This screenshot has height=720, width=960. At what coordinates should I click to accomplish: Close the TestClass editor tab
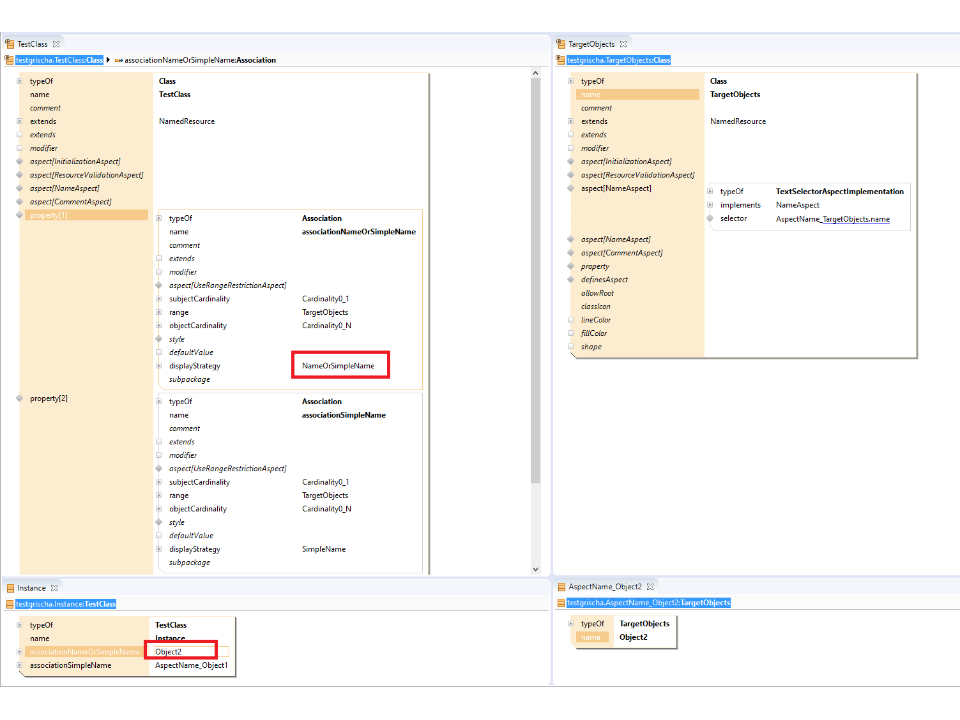click(57, 44)
